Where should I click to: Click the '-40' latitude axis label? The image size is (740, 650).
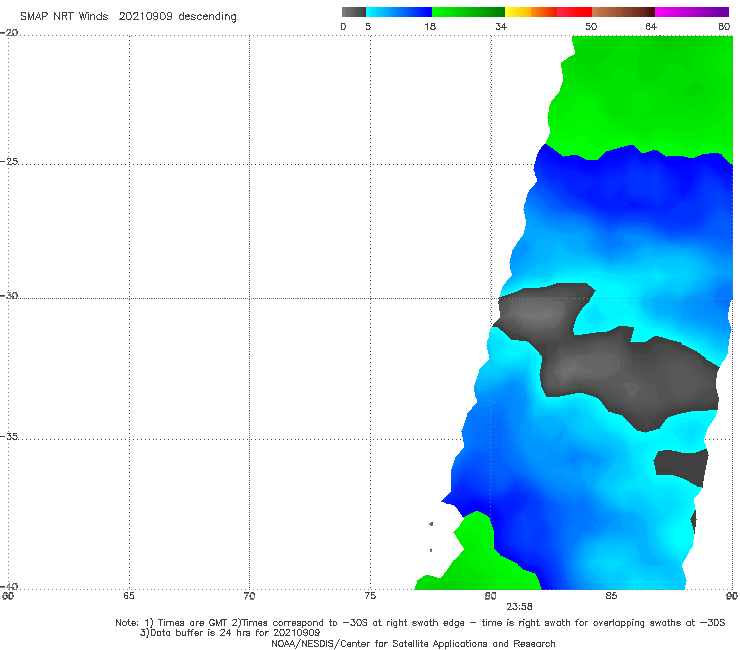click(x=10, y=586)
